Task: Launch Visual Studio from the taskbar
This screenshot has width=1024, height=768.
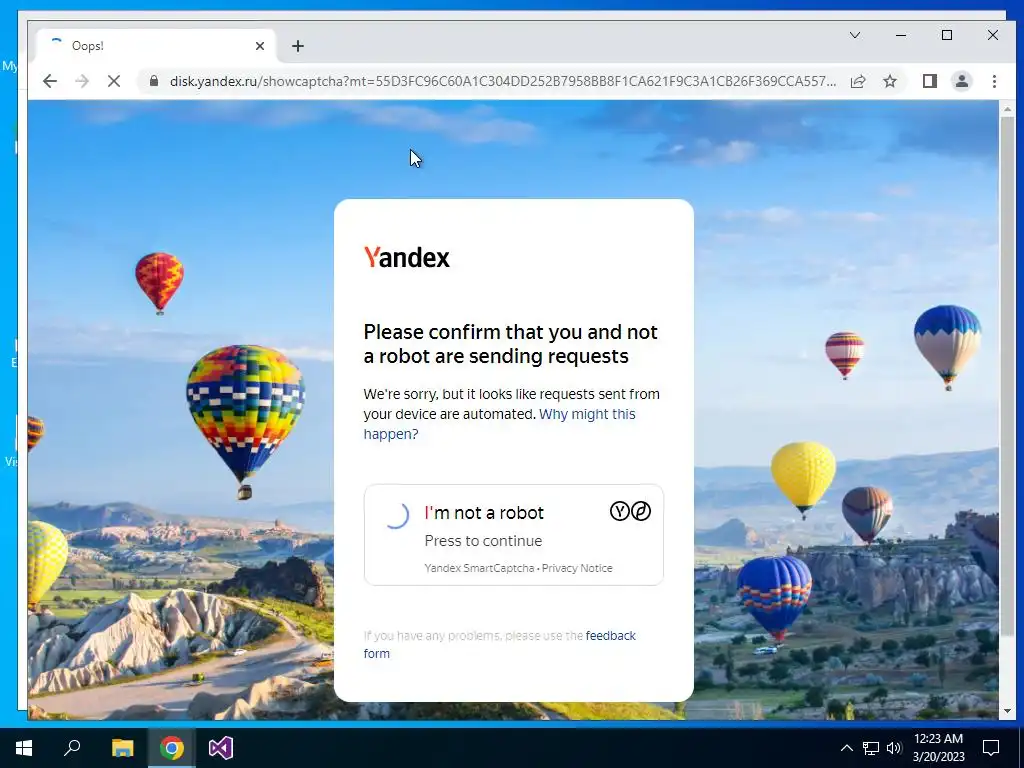Action: coord(221,748)
